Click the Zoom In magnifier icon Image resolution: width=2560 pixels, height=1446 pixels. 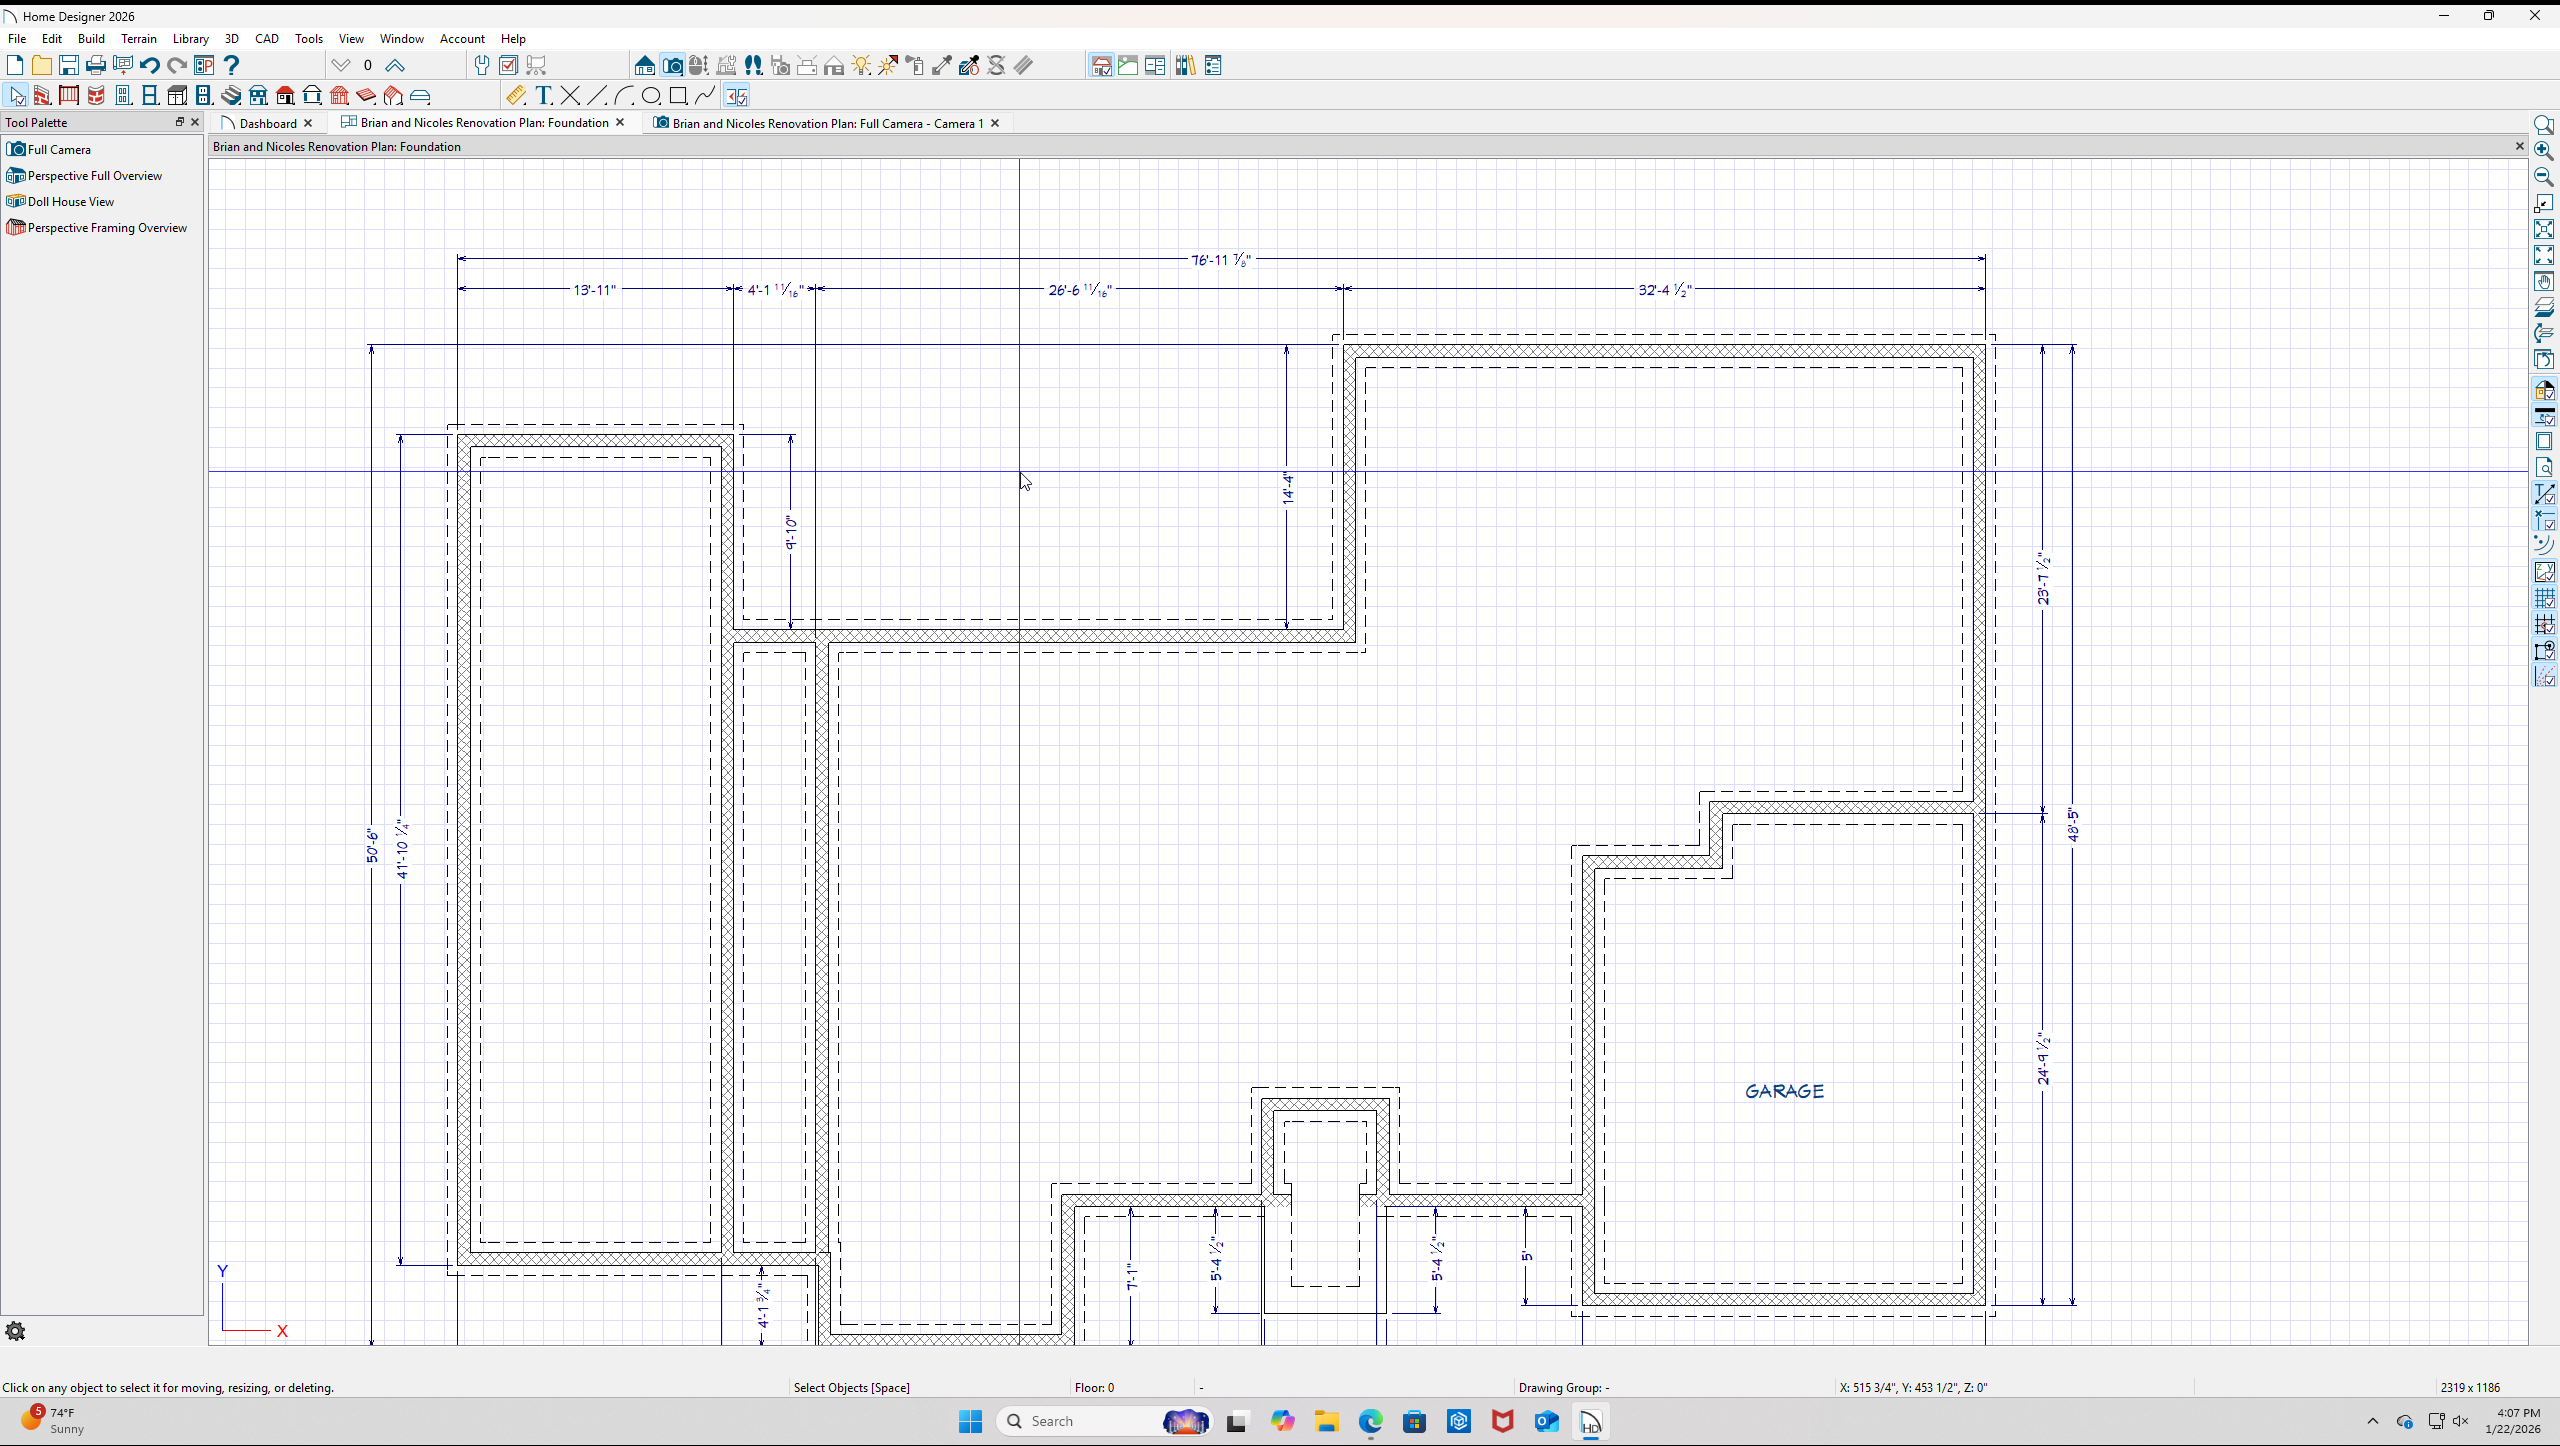point(2544,151)
